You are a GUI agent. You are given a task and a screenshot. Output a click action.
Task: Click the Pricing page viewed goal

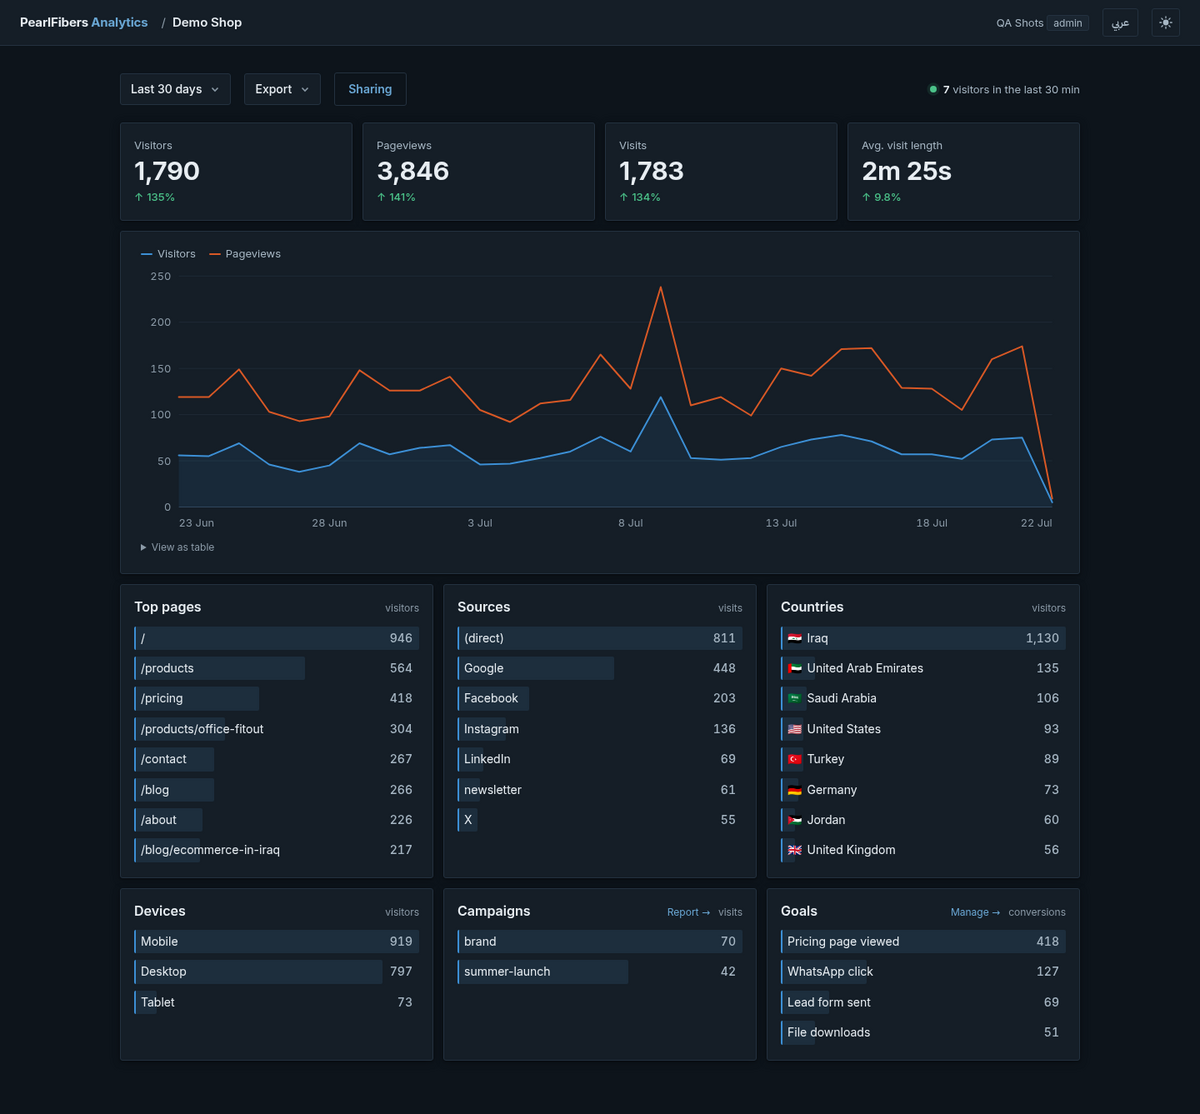tap(923, 941)
